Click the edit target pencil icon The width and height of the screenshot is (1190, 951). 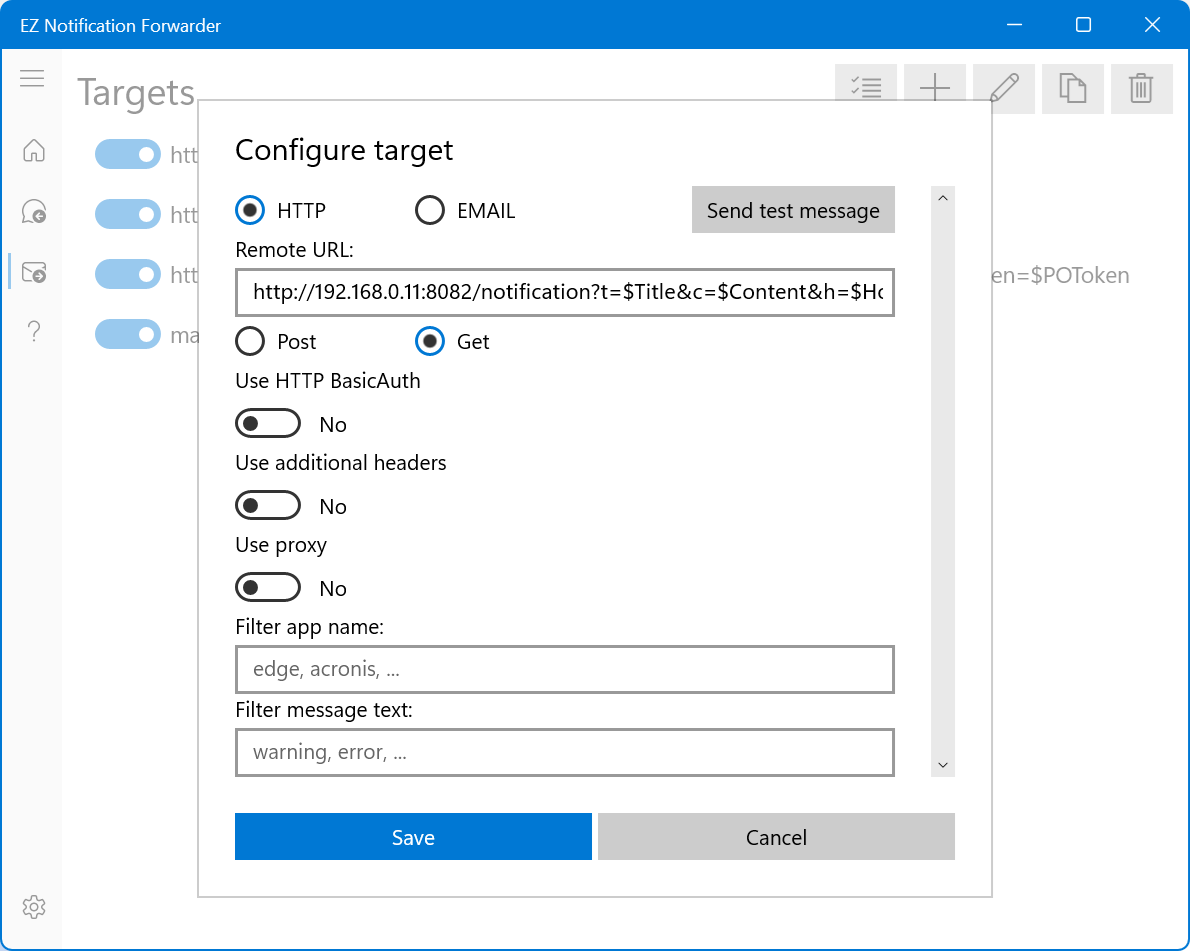click(1004, 88)
